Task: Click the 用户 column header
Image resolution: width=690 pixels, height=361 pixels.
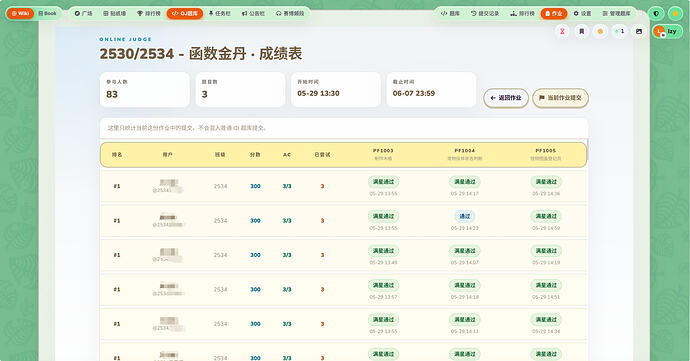Action: (x=167, y=155)
